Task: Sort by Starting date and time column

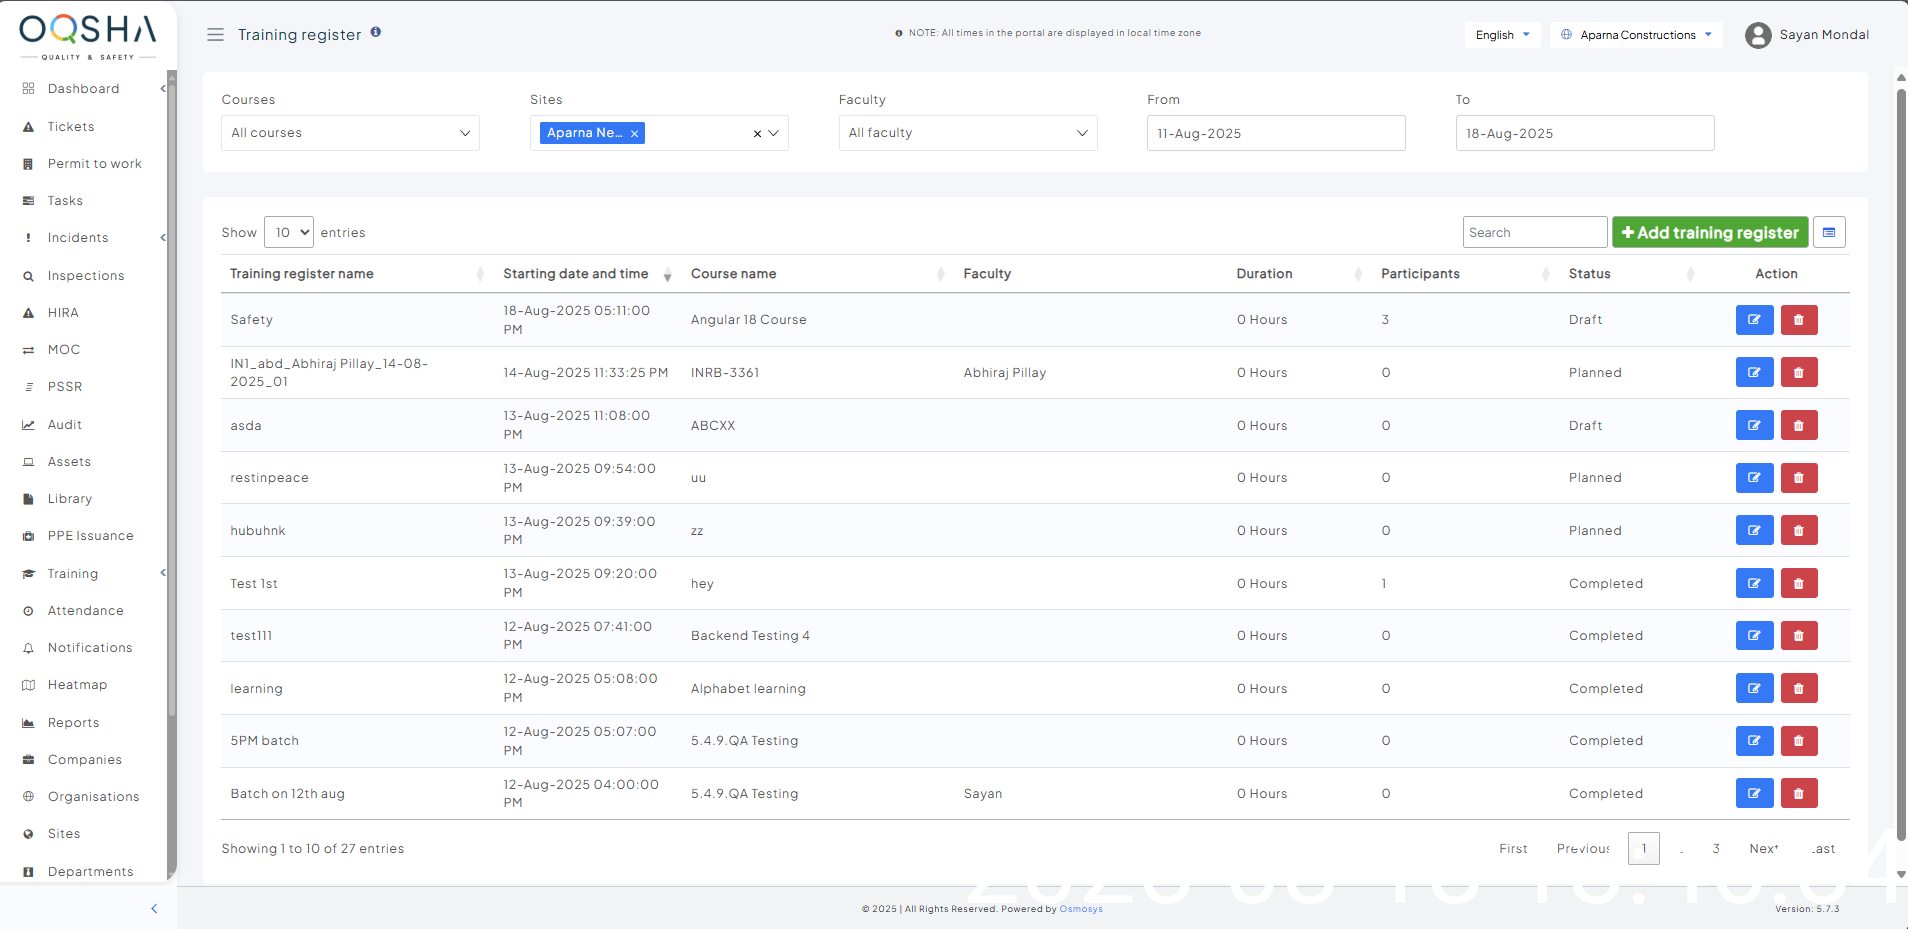Action: (576, 274)
